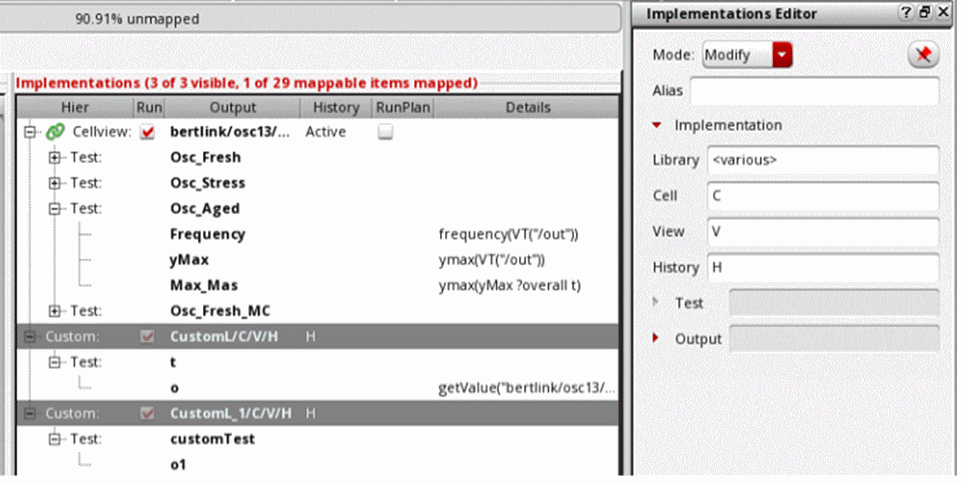Expand the Osc_Fresh test node
Viewport: 961px width, 485px height.
tap(55, 158)
